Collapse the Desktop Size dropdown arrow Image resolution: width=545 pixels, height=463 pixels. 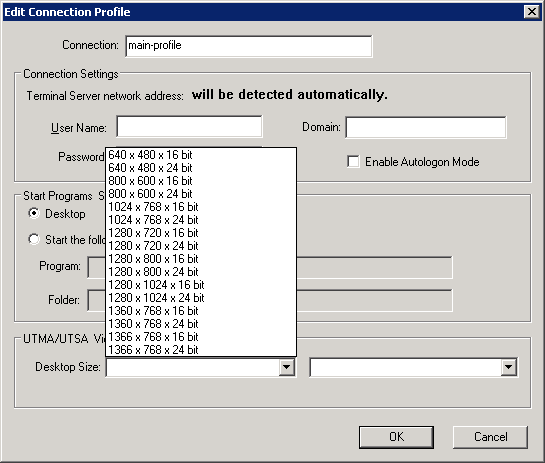[x=287, y=367]
